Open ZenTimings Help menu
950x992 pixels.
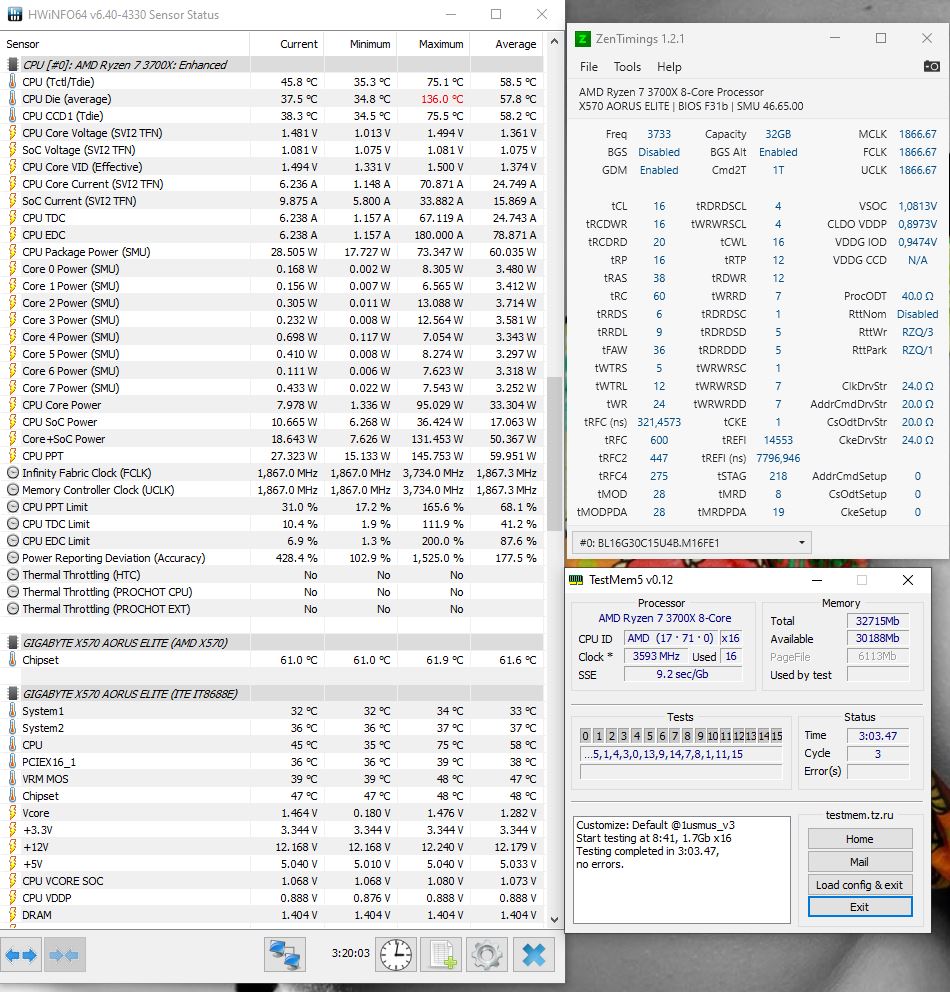669,66
